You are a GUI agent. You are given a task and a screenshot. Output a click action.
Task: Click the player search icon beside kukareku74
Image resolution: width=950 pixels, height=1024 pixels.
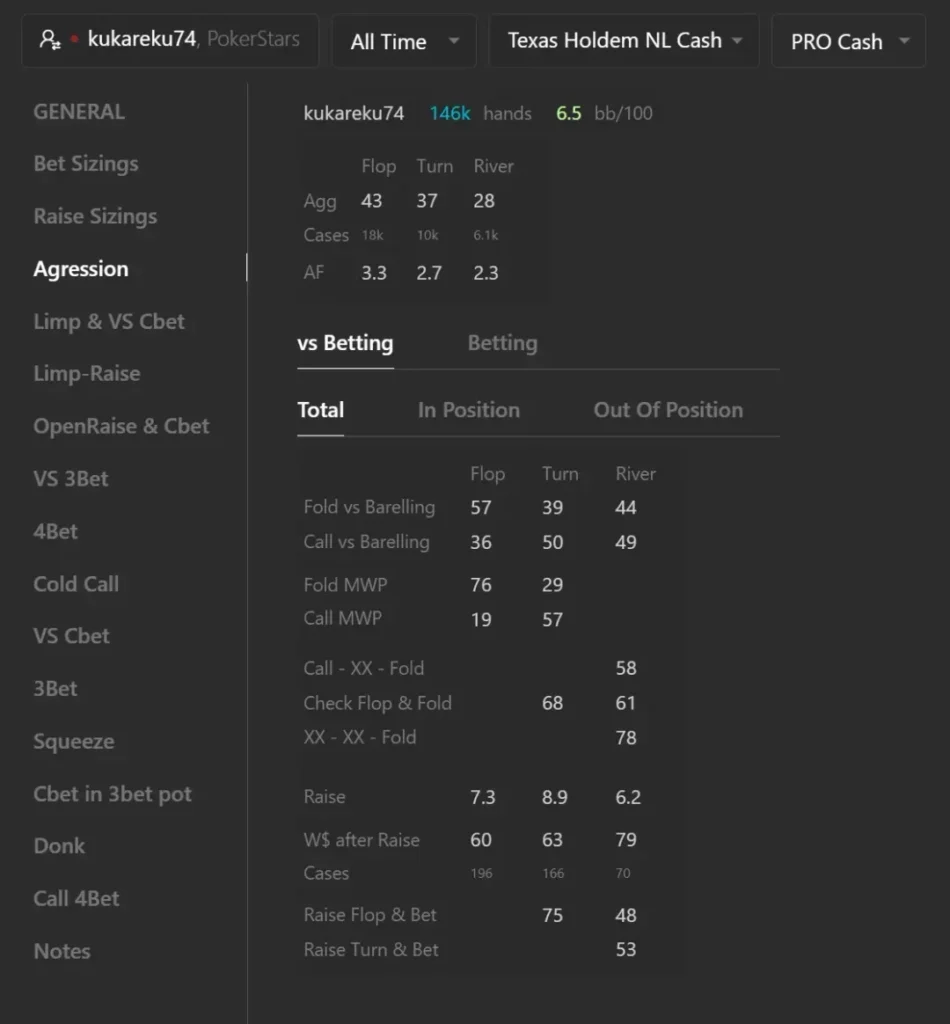tap(50, 40)
